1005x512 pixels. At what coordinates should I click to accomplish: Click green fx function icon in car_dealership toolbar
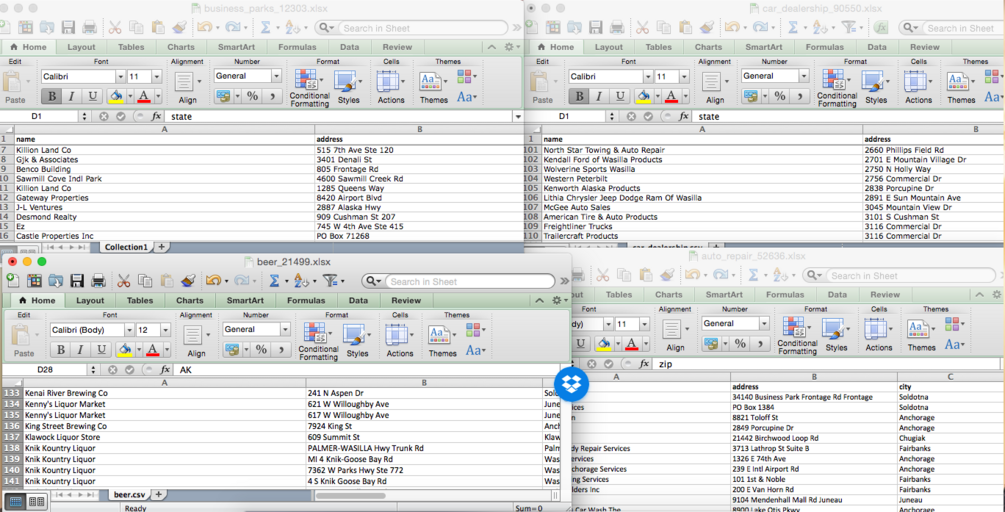tap(882, 28)
